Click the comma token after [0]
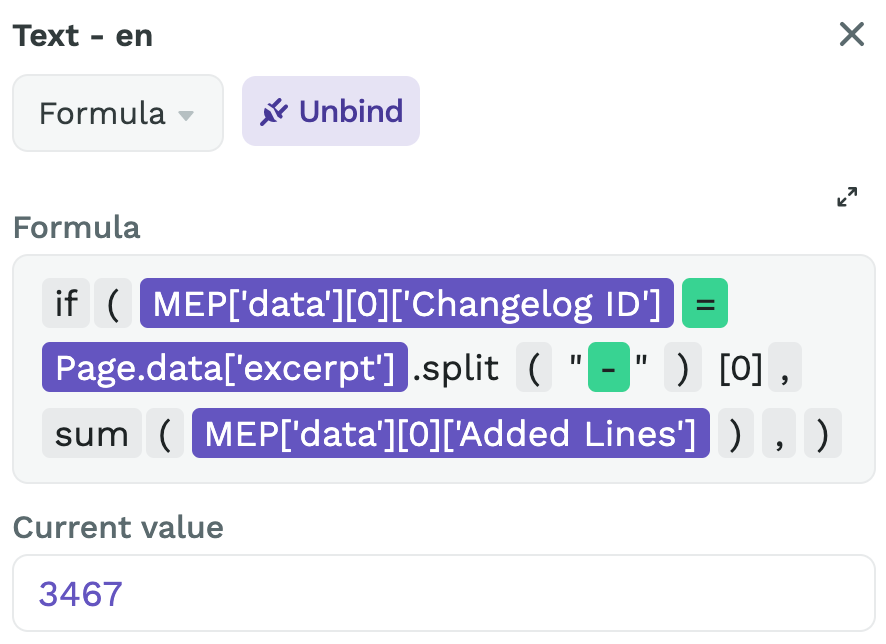The image size is (886, 644). 782,368
